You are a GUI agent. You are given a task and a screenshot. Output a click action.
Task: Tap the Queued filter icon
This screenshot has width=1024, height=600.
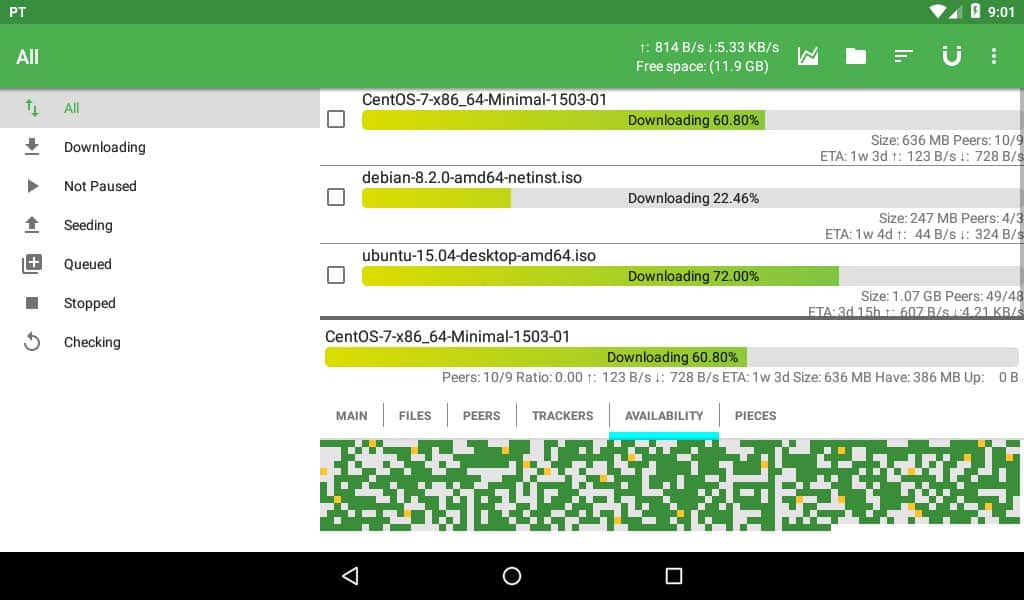(32, 264)
